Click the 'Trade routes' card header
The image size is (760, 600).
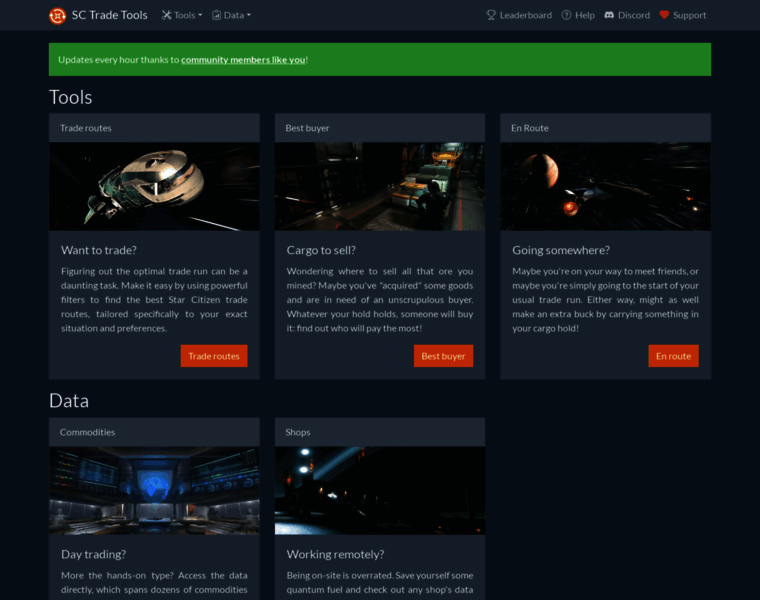click(x=154, y=128)
